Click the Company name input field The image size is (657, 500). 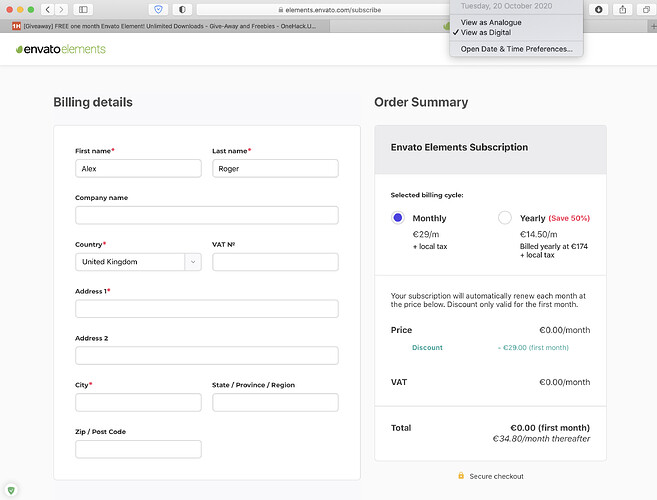tap(206, 215)
